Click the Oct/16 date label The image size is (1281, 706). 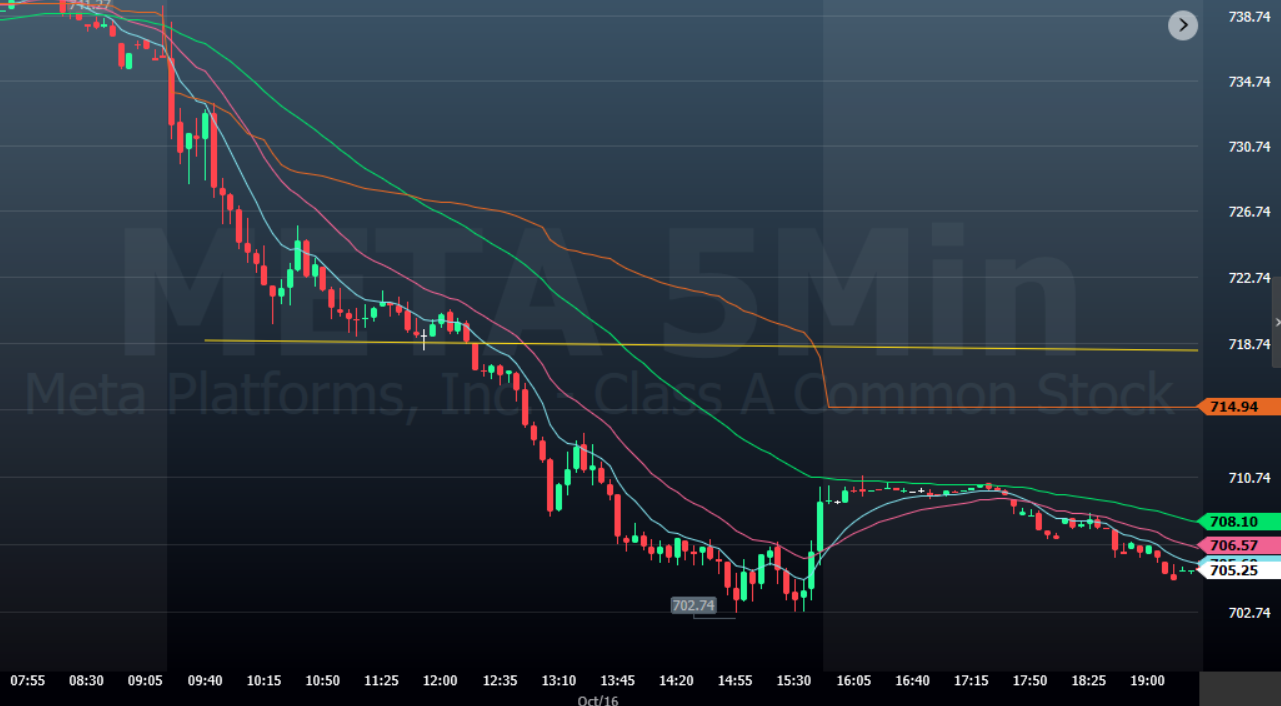coord(598,700)
